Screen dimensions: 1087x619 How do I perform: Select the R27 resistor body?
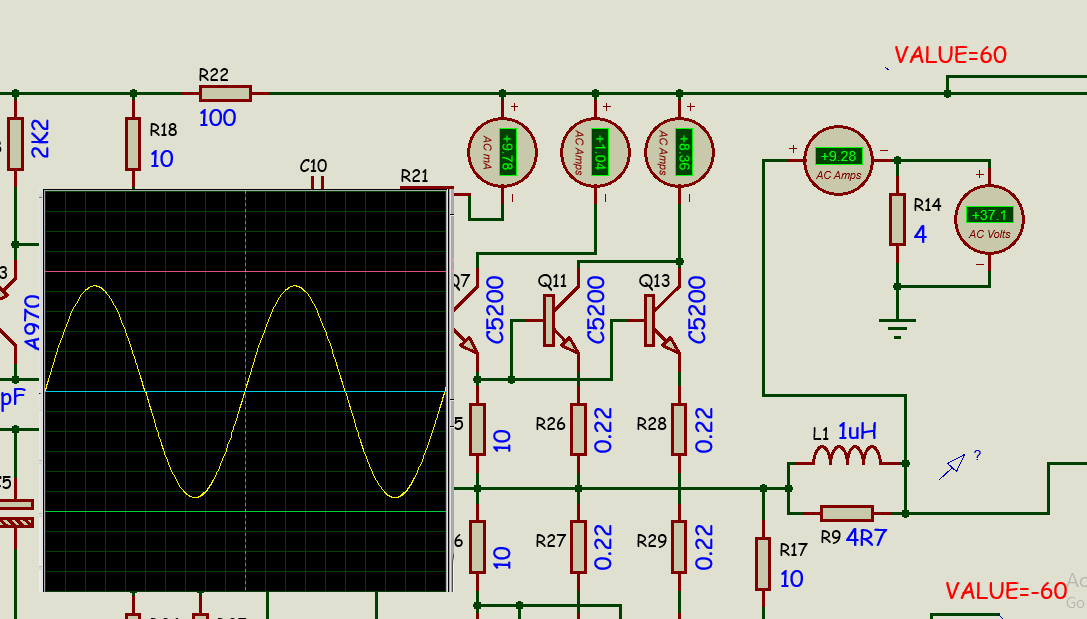[x=578, y=547]
